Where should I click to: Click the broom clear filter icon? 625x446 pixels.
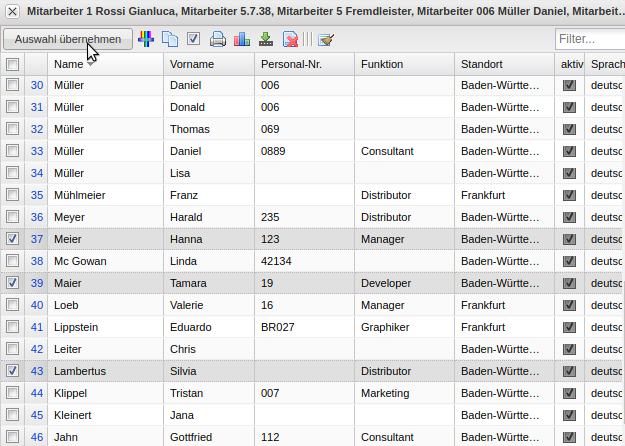[x=326, y=39]
